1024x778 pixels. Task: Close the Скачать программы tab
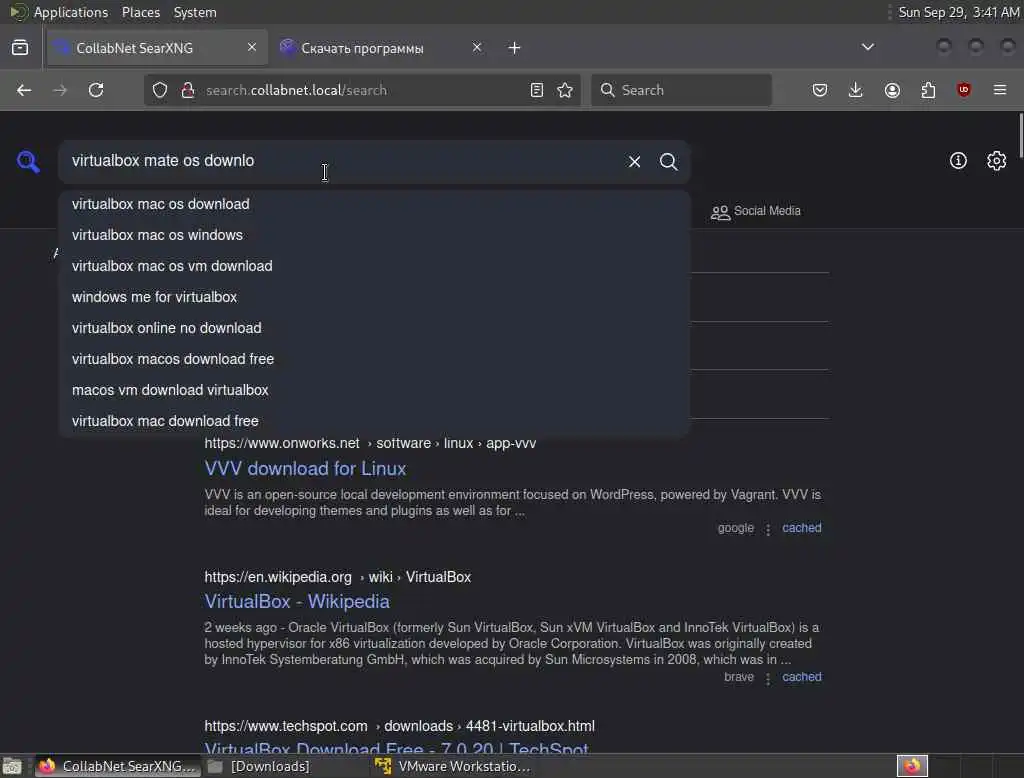(x=477, y=47)
